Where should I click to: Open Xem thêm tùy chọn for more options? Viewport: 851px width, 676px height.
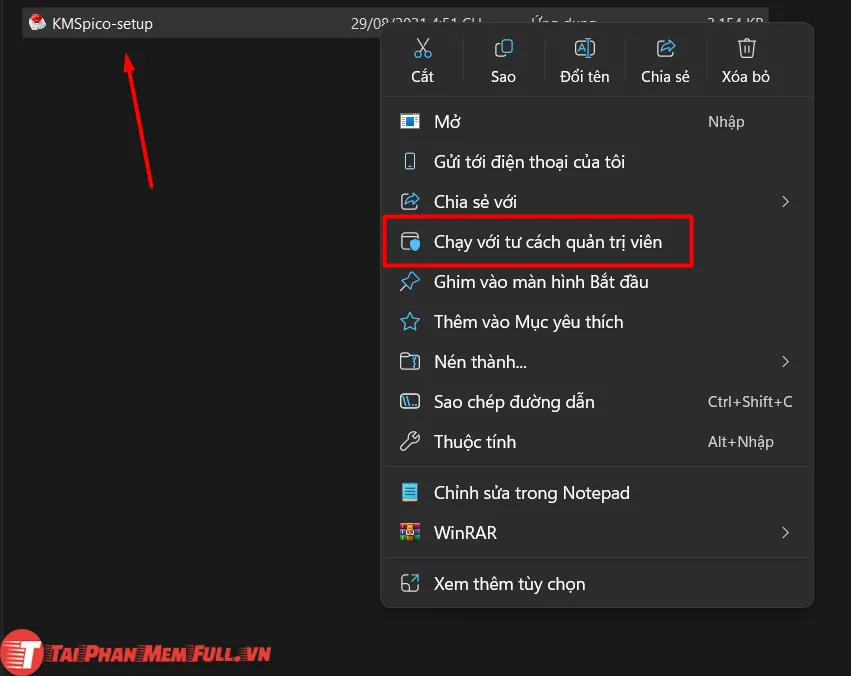pos(509,584)
